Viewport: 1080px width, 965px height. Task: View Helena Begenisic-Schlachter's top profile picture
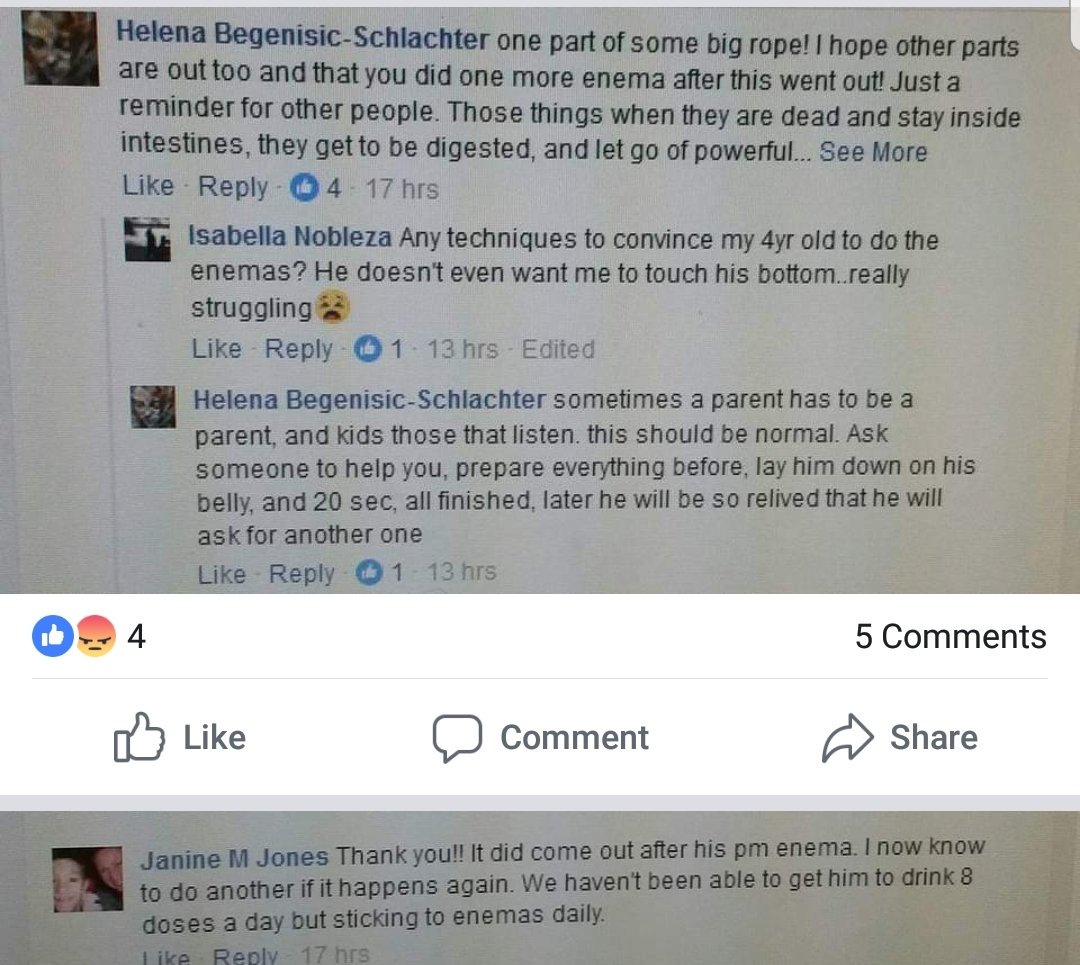(x=61, y=49)
